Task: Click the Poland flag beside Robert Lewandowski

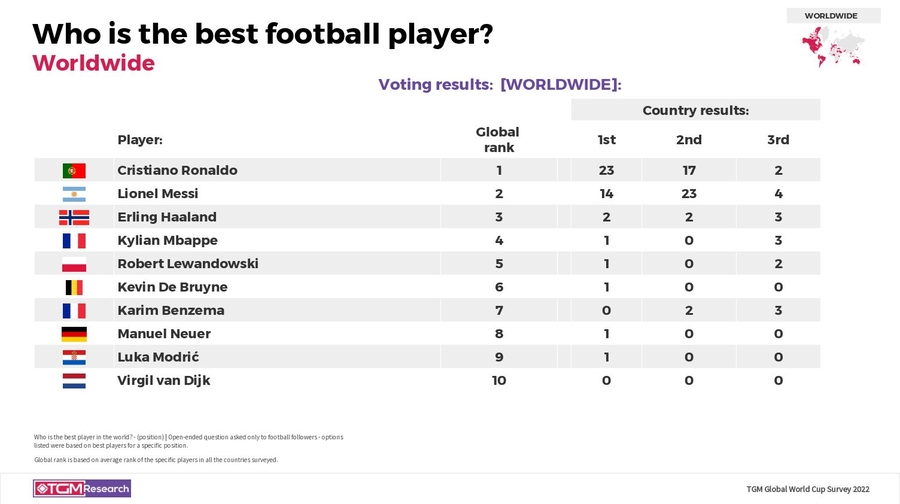Action: coord(74,264)
